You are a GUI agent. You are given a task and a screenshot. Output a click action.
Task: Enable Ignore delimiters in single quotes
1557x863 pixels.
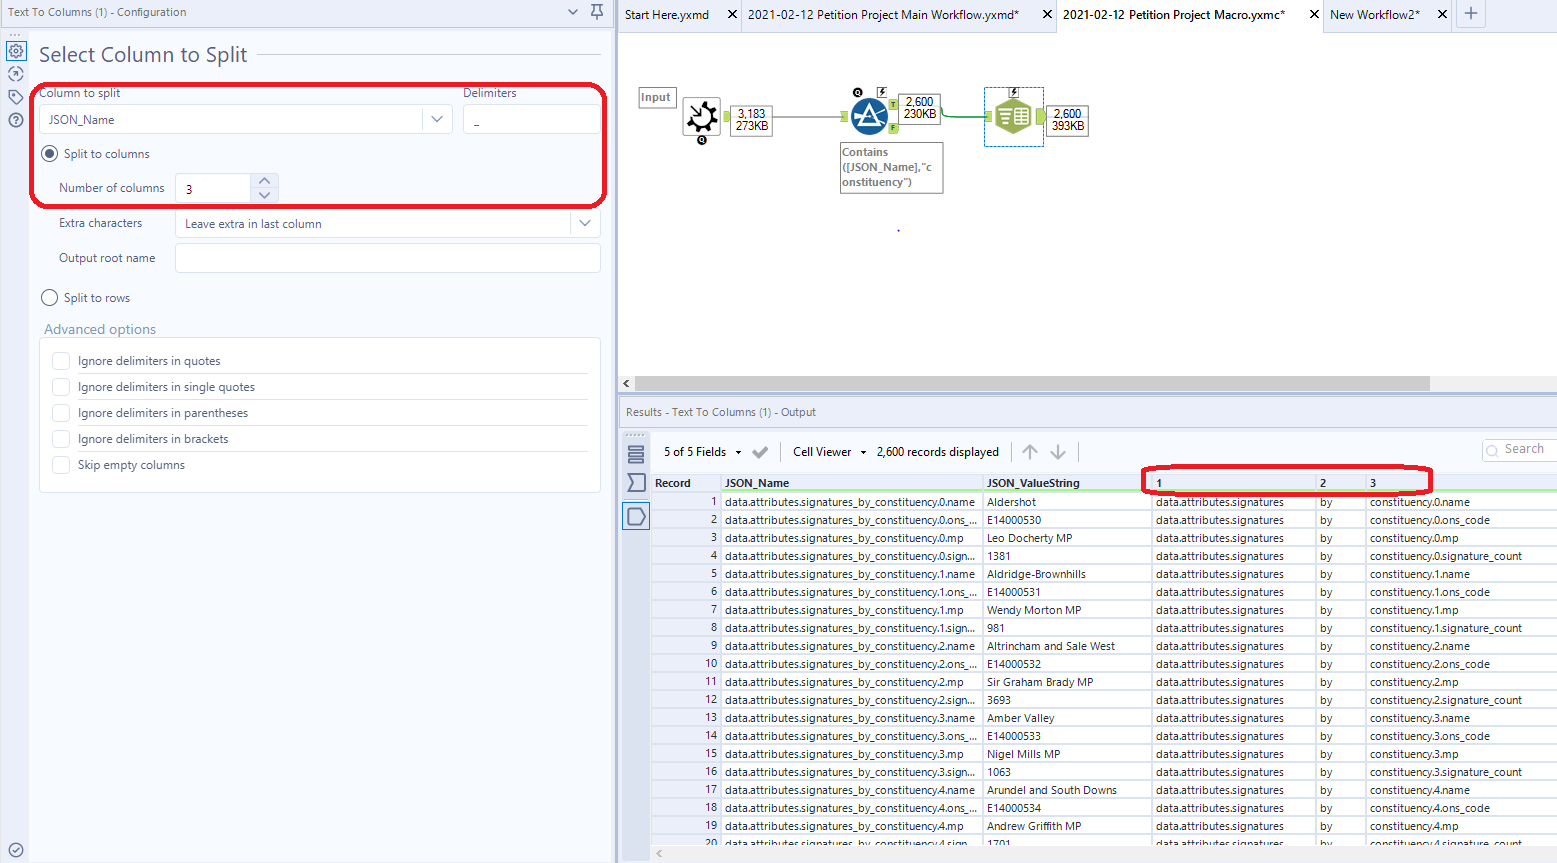pos(61,387)
